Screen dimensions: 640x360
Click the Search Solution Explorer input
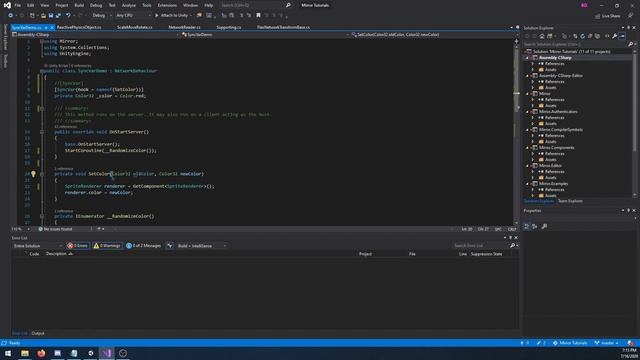click(575, 44)
